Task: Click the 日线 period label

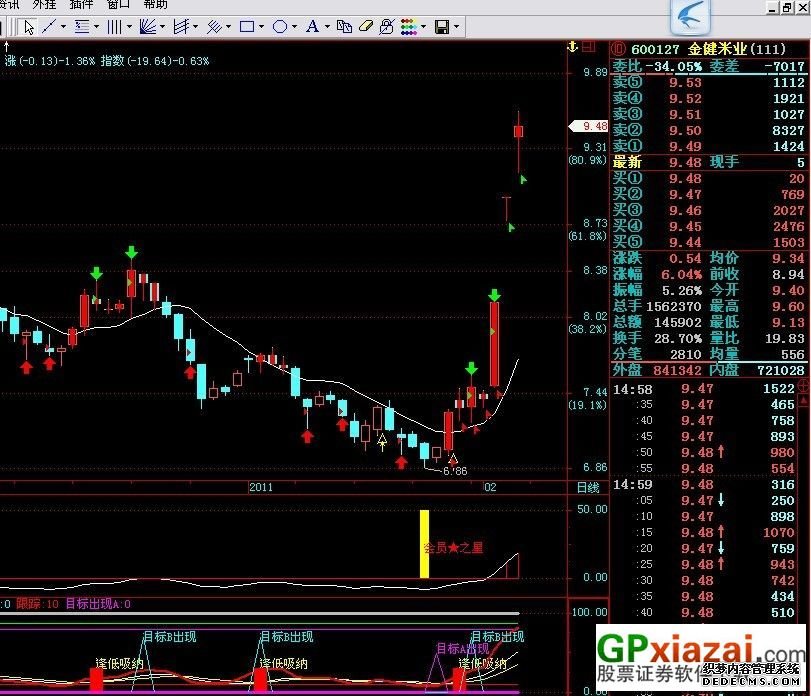Action: click(x=588, y=487)
